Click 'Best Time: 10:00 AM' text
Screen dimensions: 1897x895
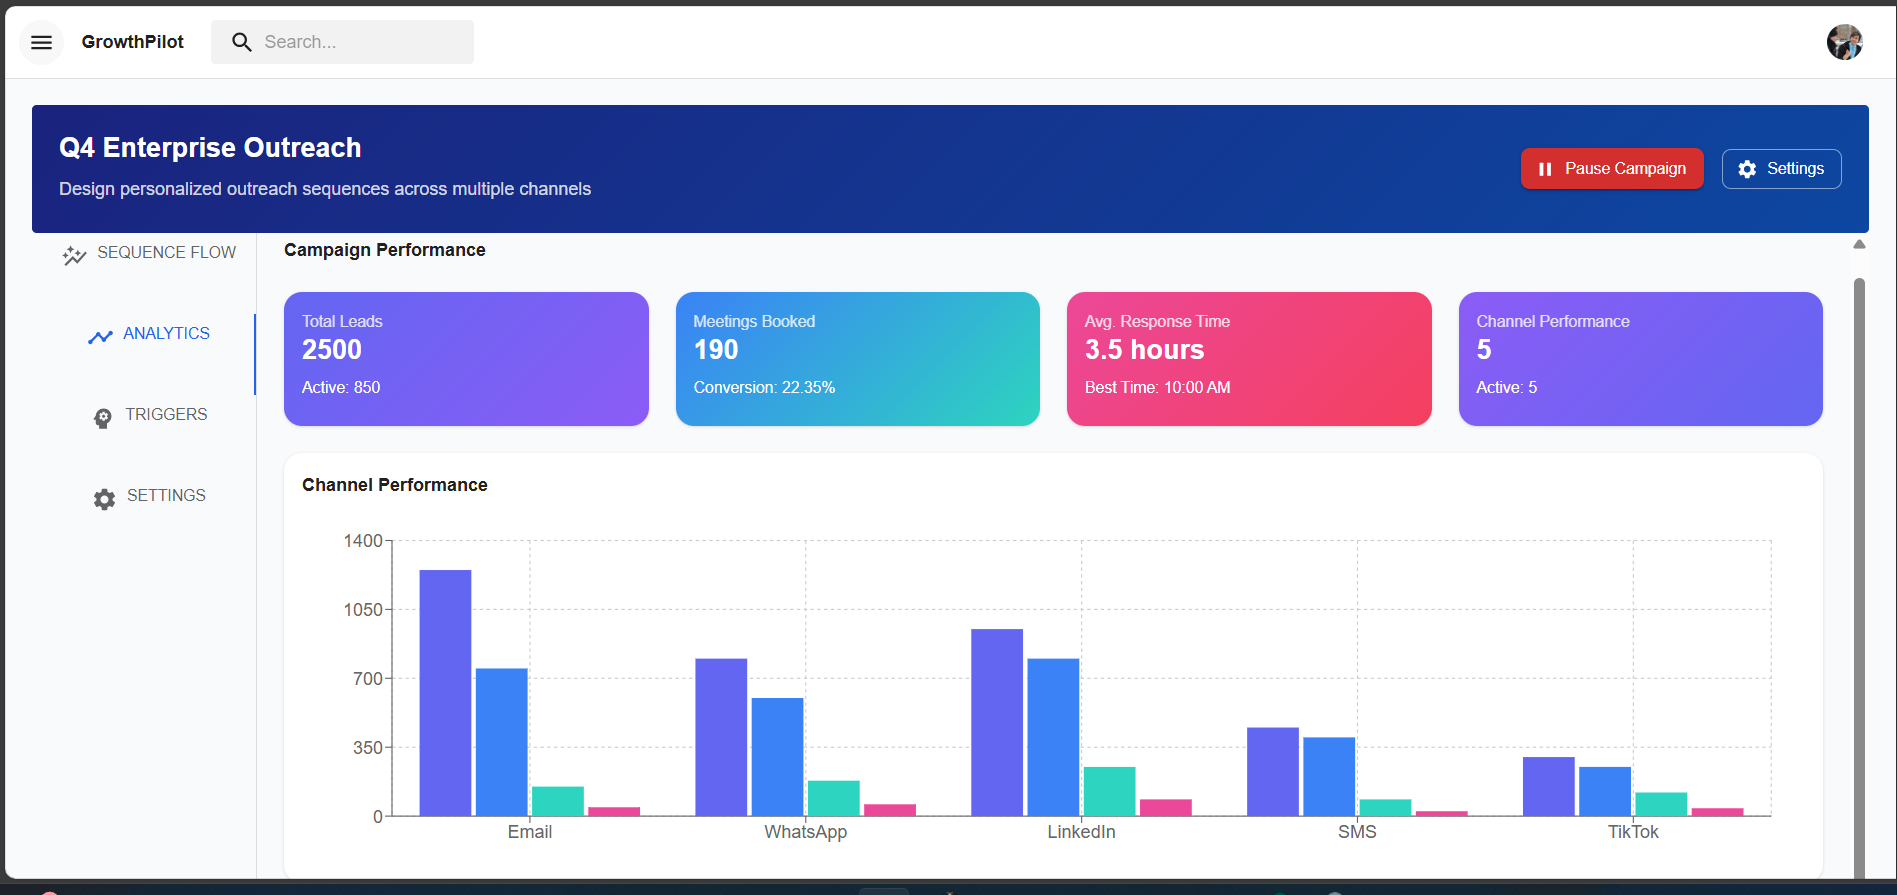pyautogui.click(x=1157, y=388)
